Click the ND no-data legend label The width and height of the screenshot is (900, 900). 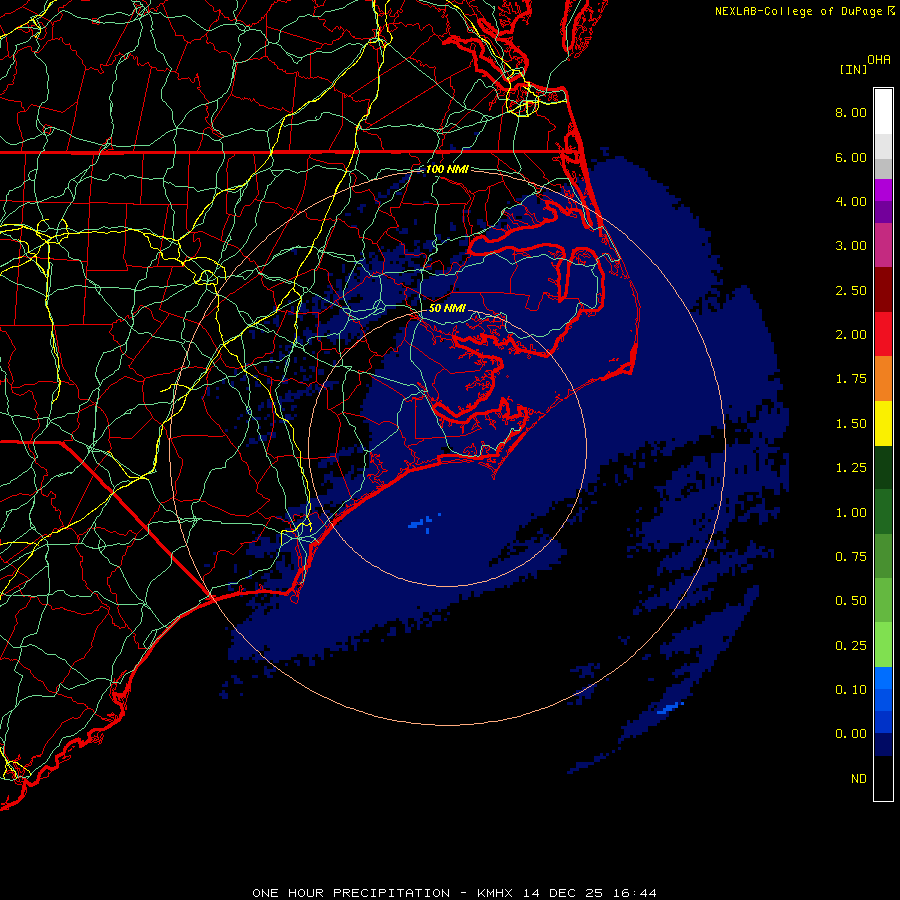(859, 779)
